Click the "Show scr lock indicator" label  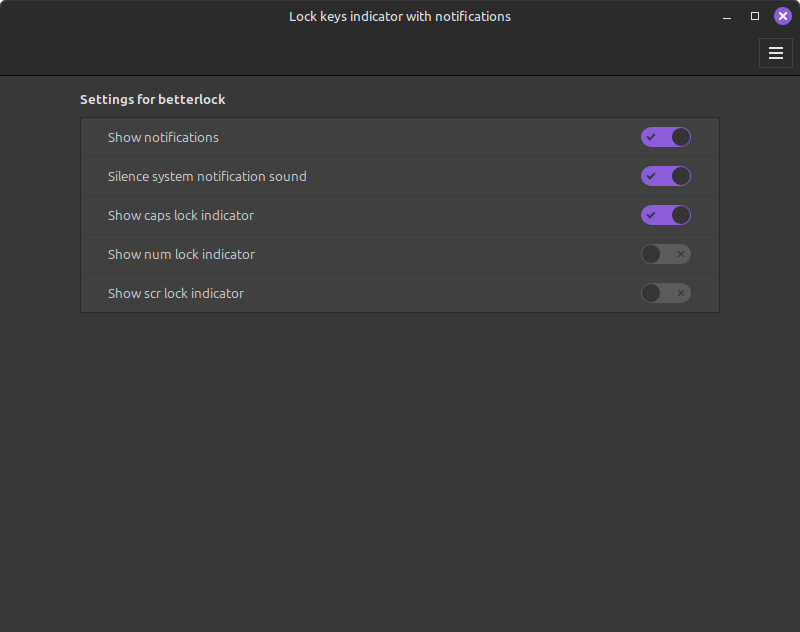tap(176, 293)
